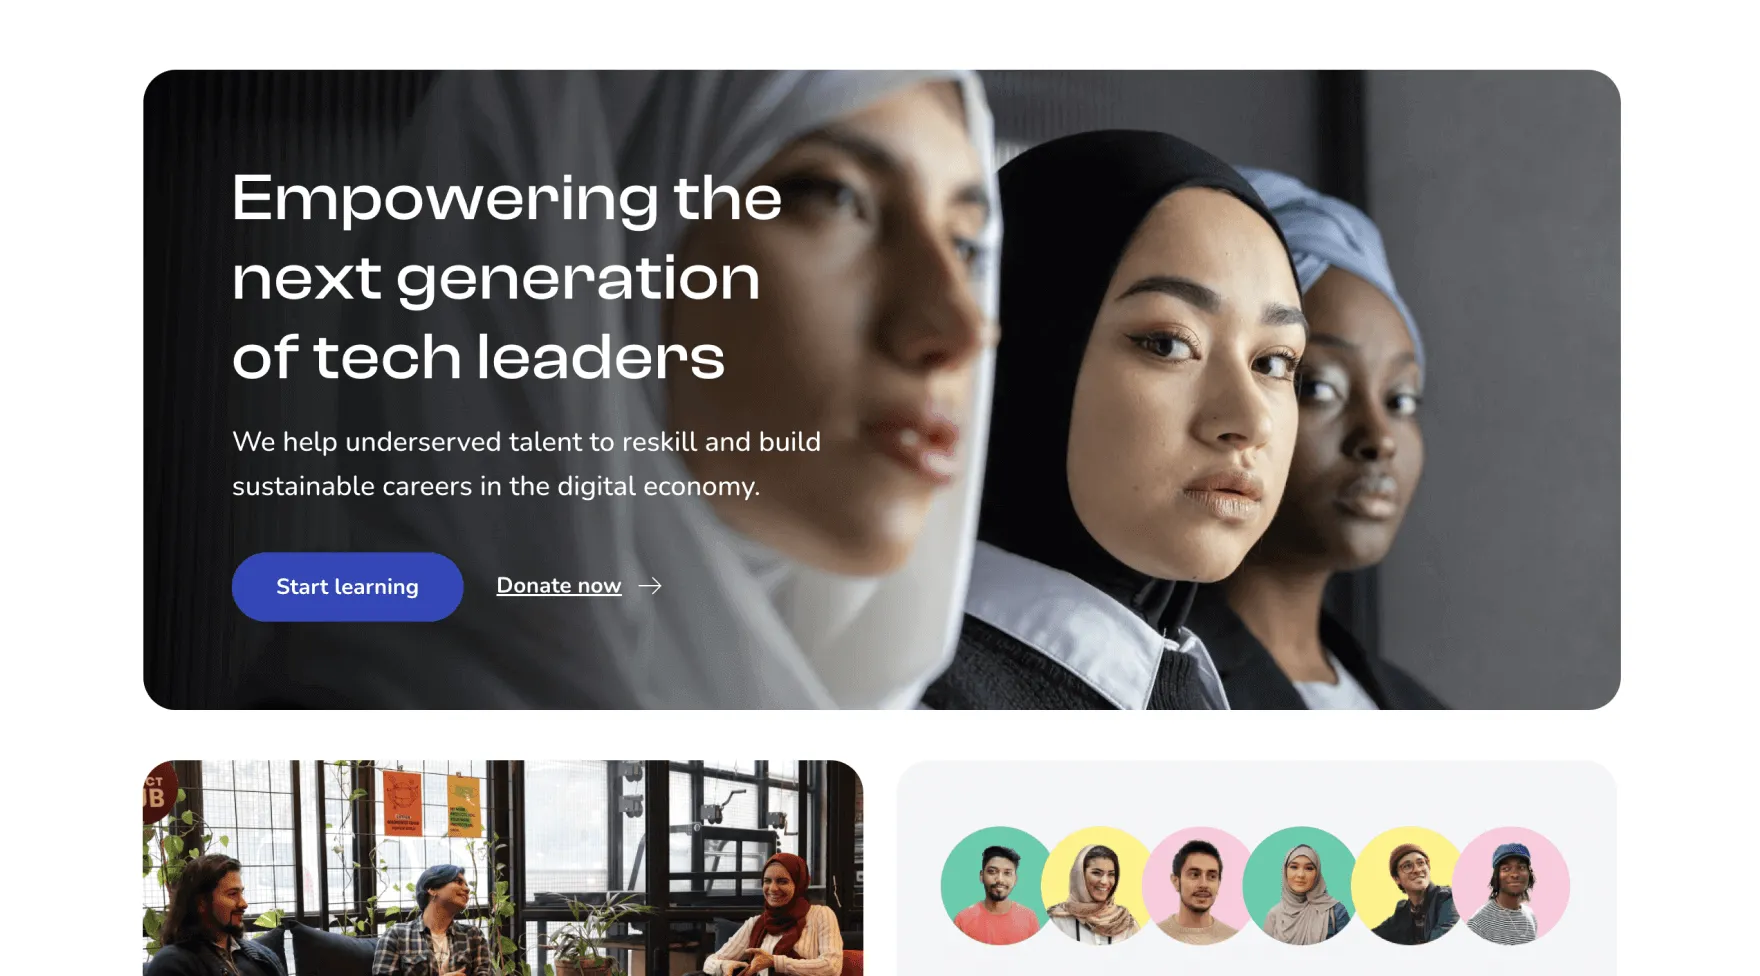1760x976 pixels.
Task: Click the red circular badge on cafe photo
Action: click(158, 790)
